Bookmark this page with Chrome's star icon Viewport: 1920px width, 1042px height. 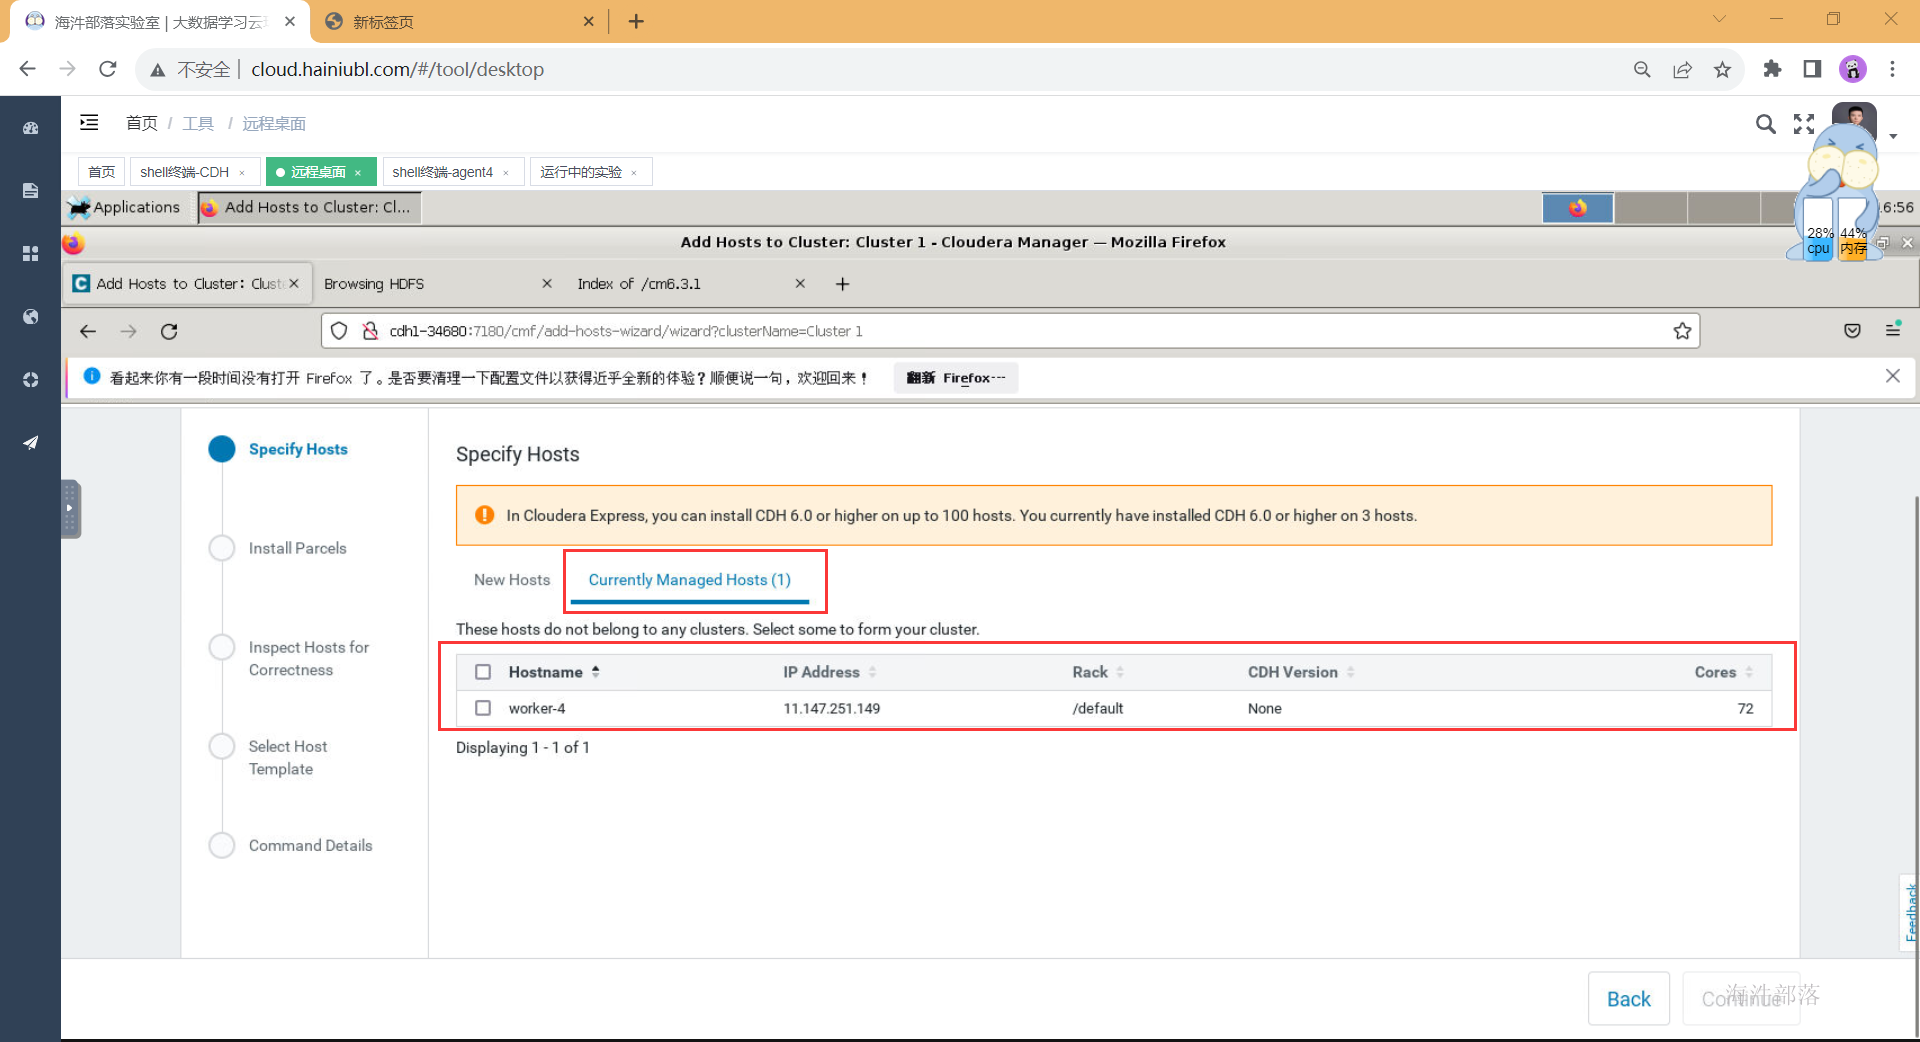coord(1722,69)
